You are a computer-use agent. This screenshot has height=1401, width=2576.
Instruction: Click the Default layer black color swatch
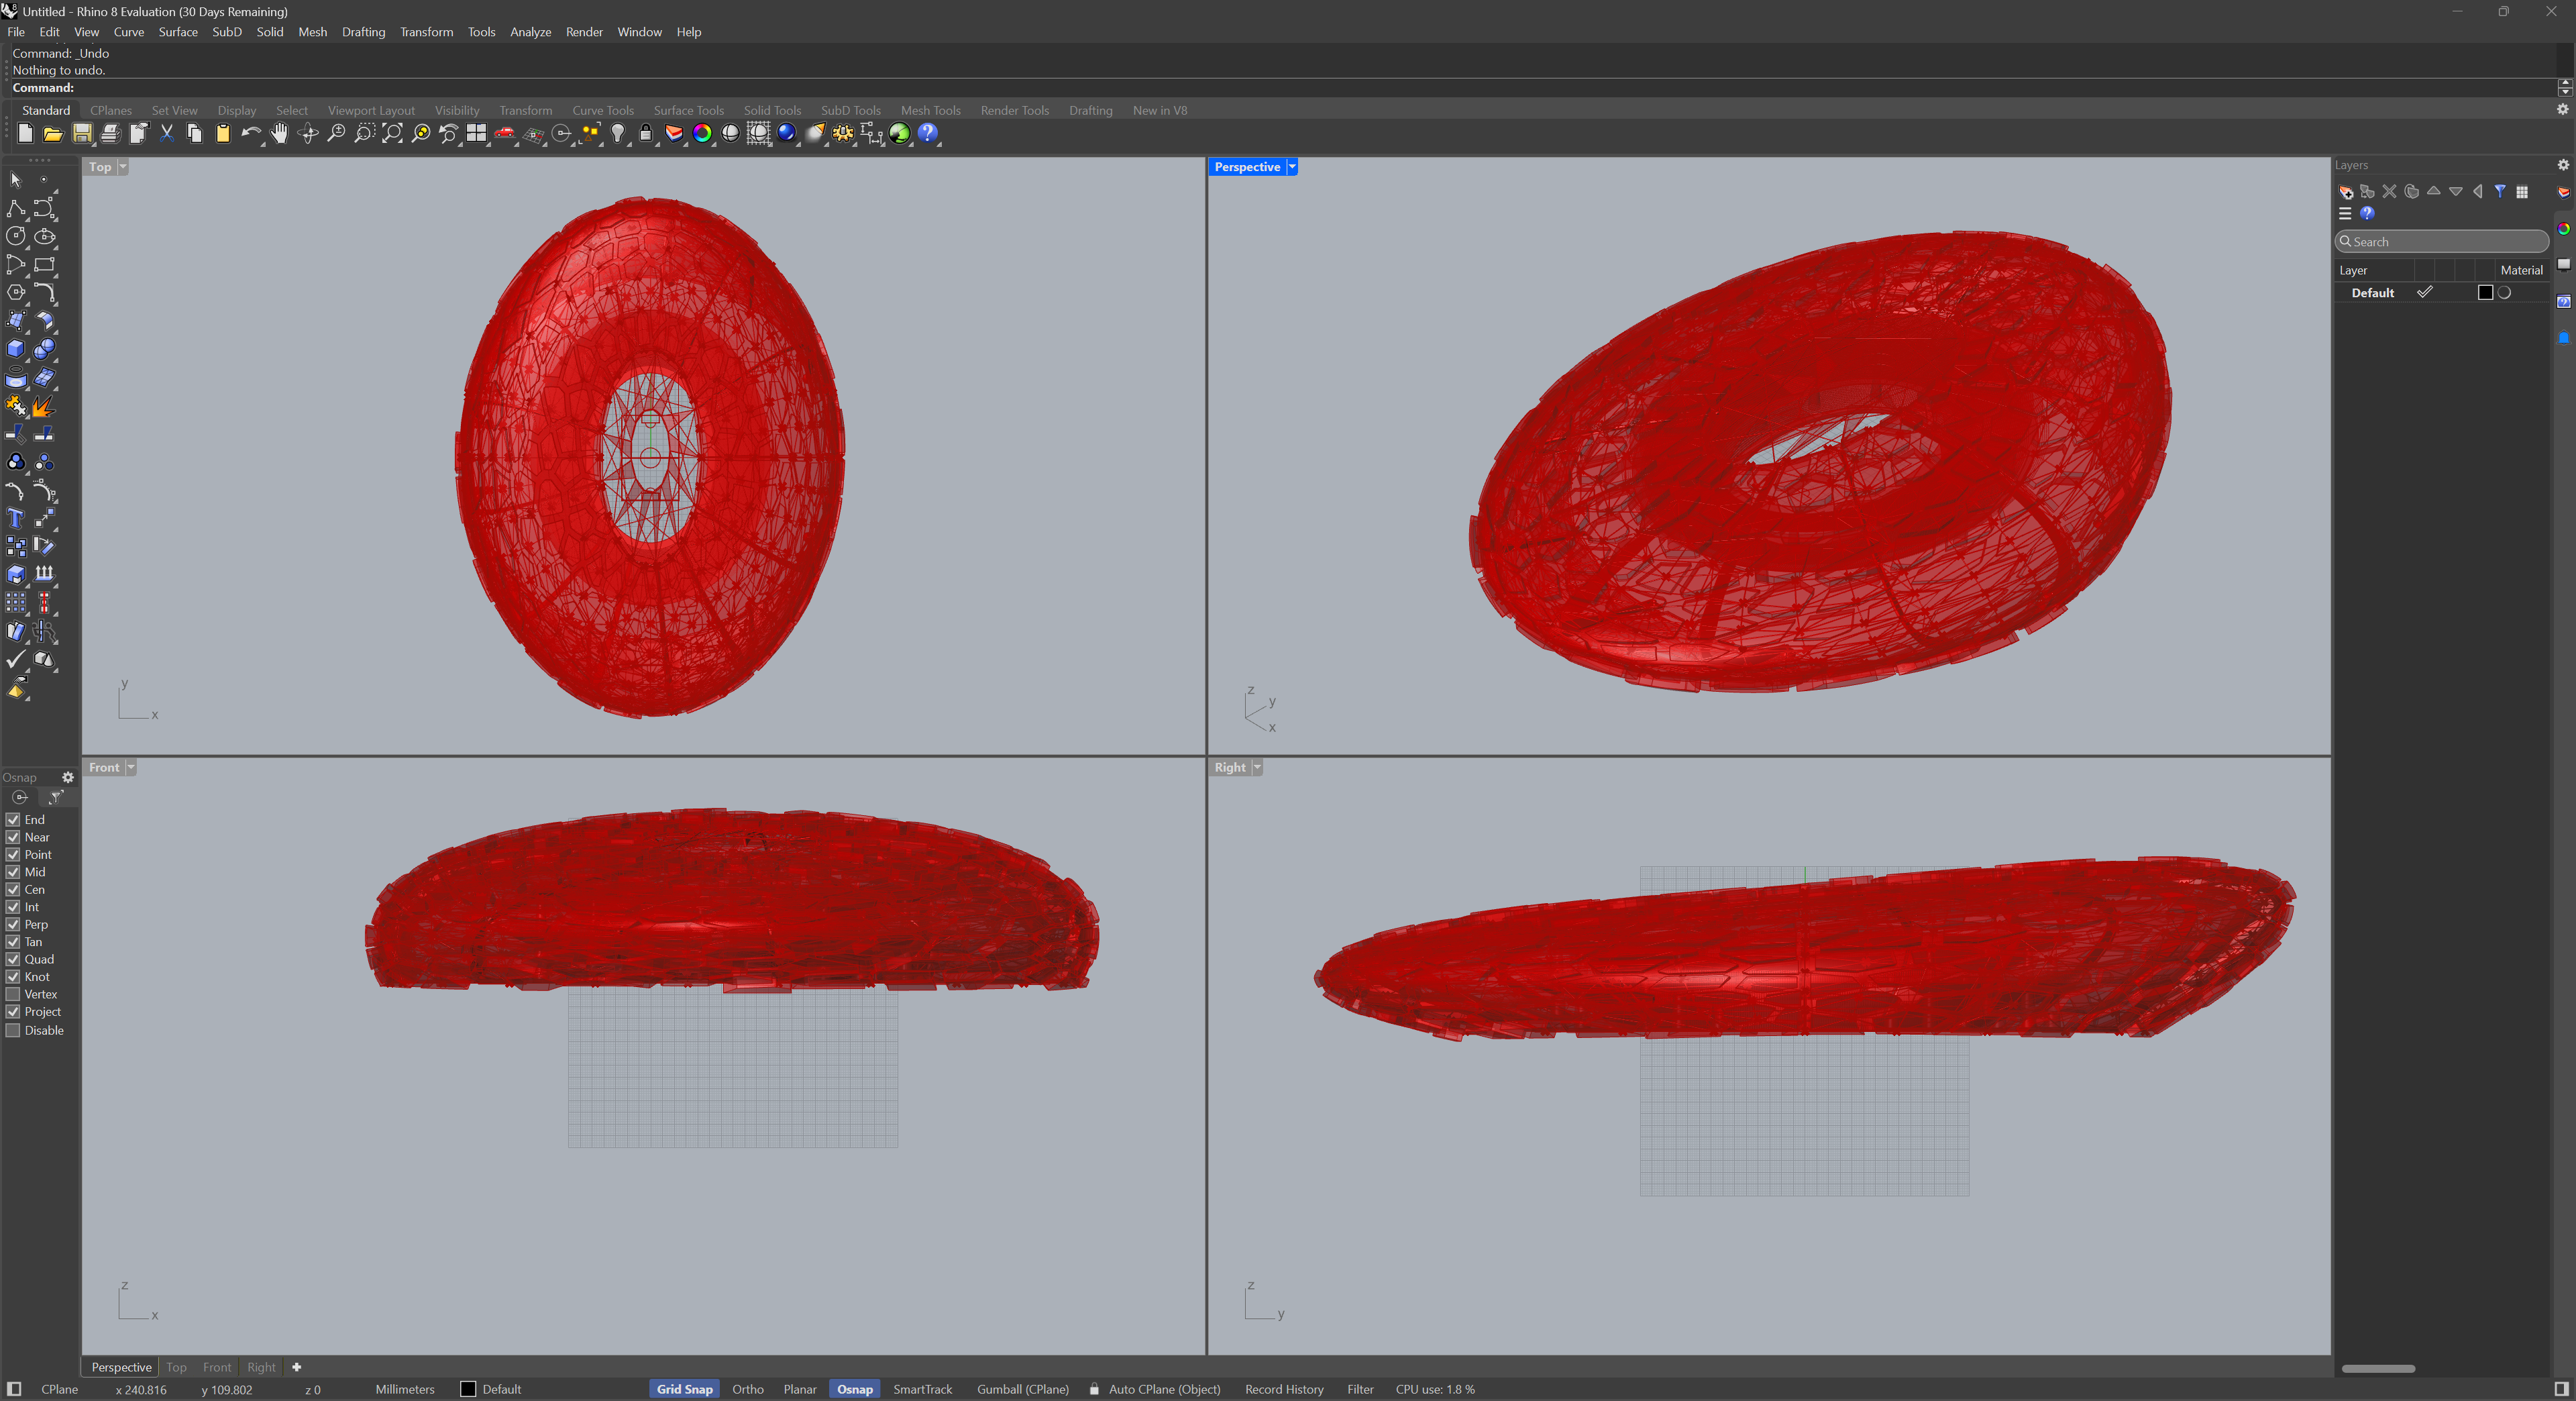coord(2485,293)
